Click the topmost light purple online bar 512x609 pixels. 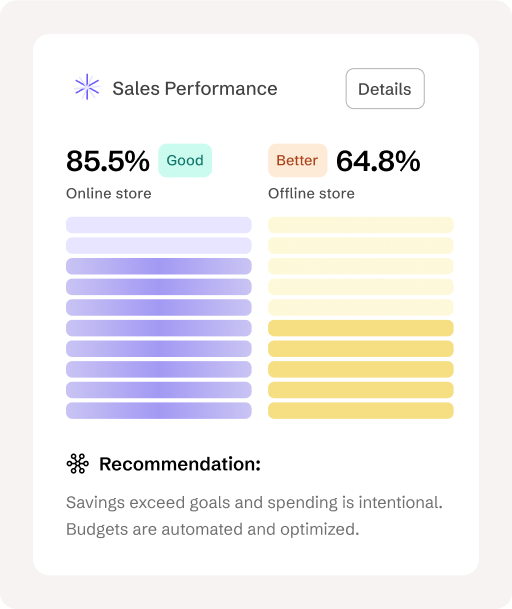[x=159, y=225]
